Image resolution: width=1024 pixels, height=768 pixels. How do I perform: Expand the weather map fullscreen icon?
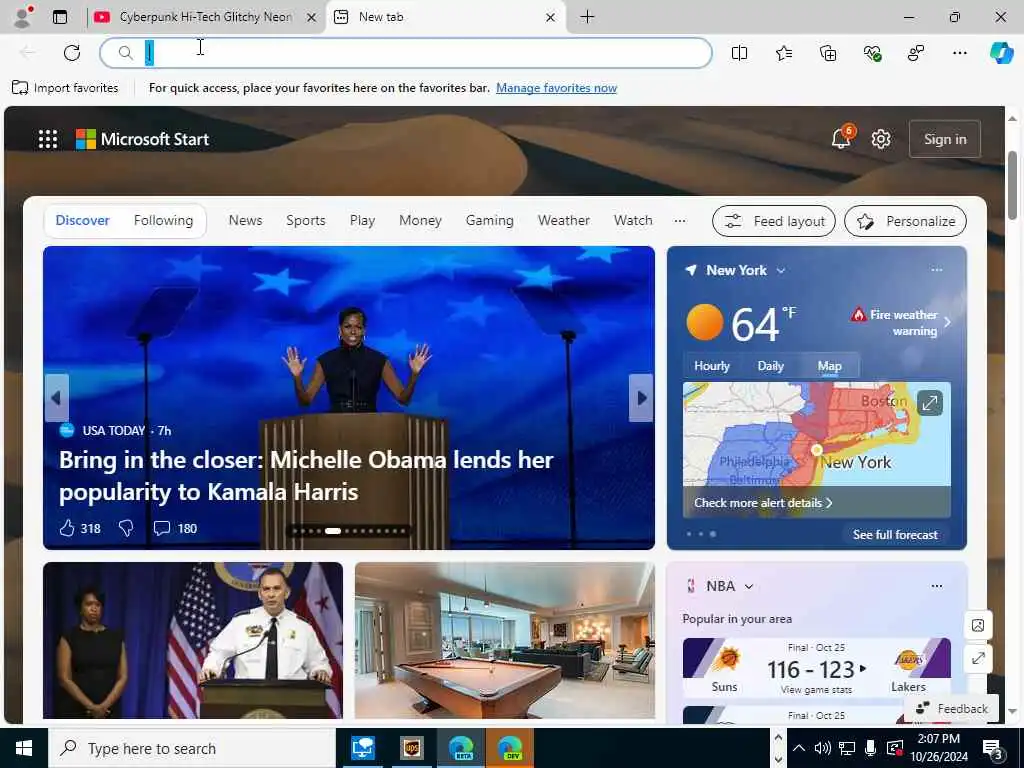click(x=929, y=403)
